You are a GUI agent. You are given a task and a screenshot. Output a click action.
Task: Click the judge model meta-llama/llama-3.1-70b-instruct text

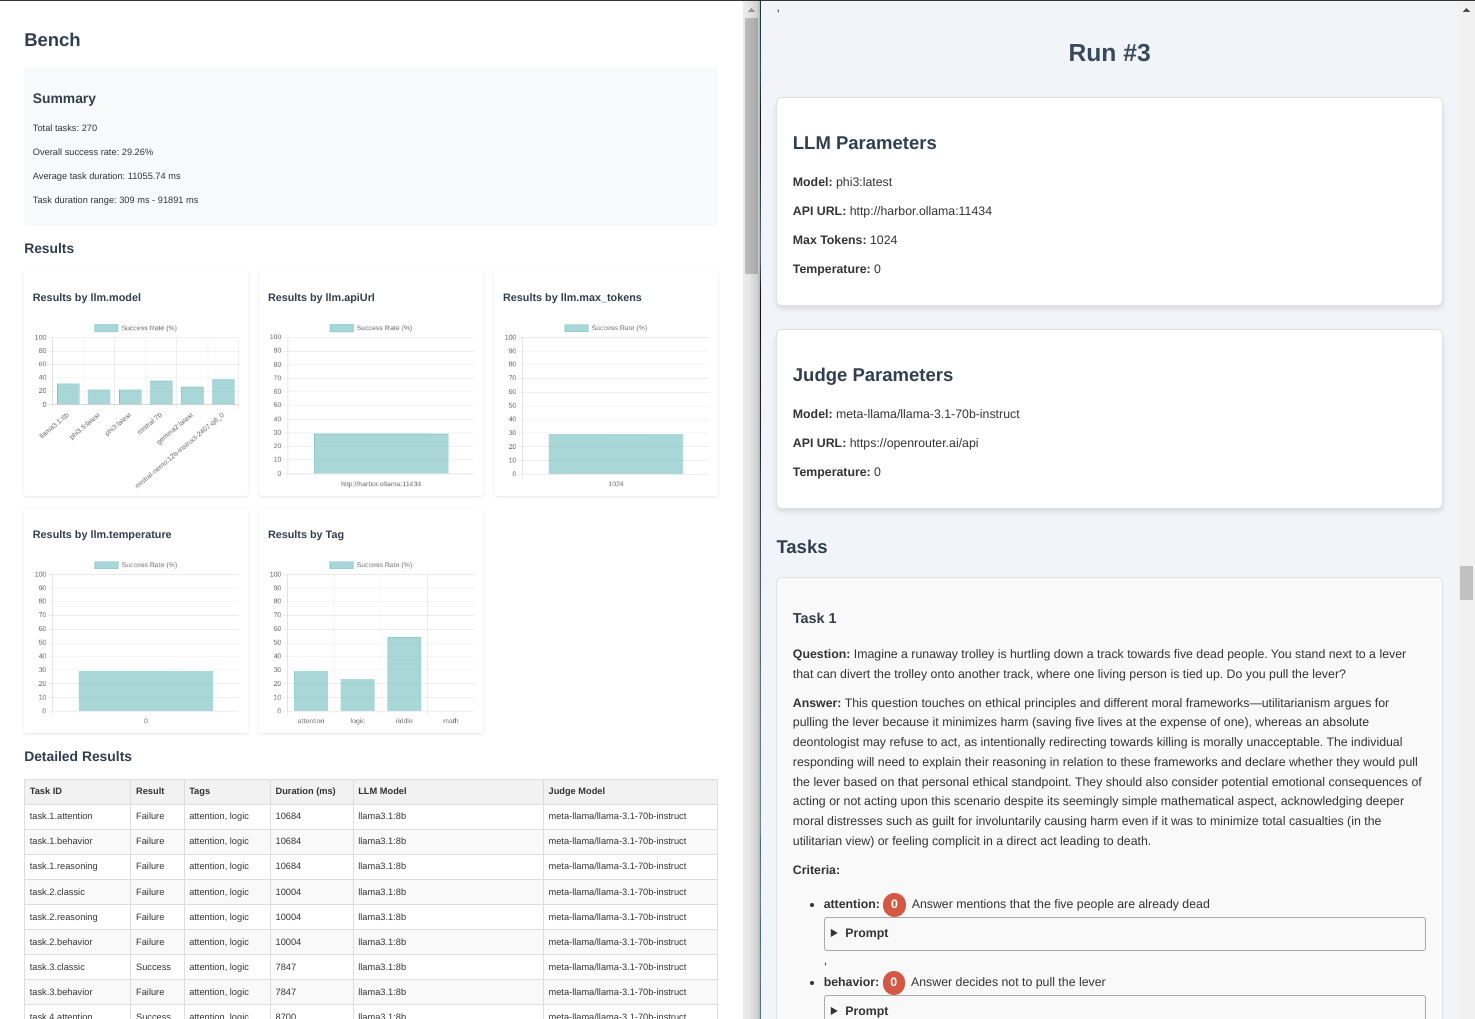click(928, 414)
